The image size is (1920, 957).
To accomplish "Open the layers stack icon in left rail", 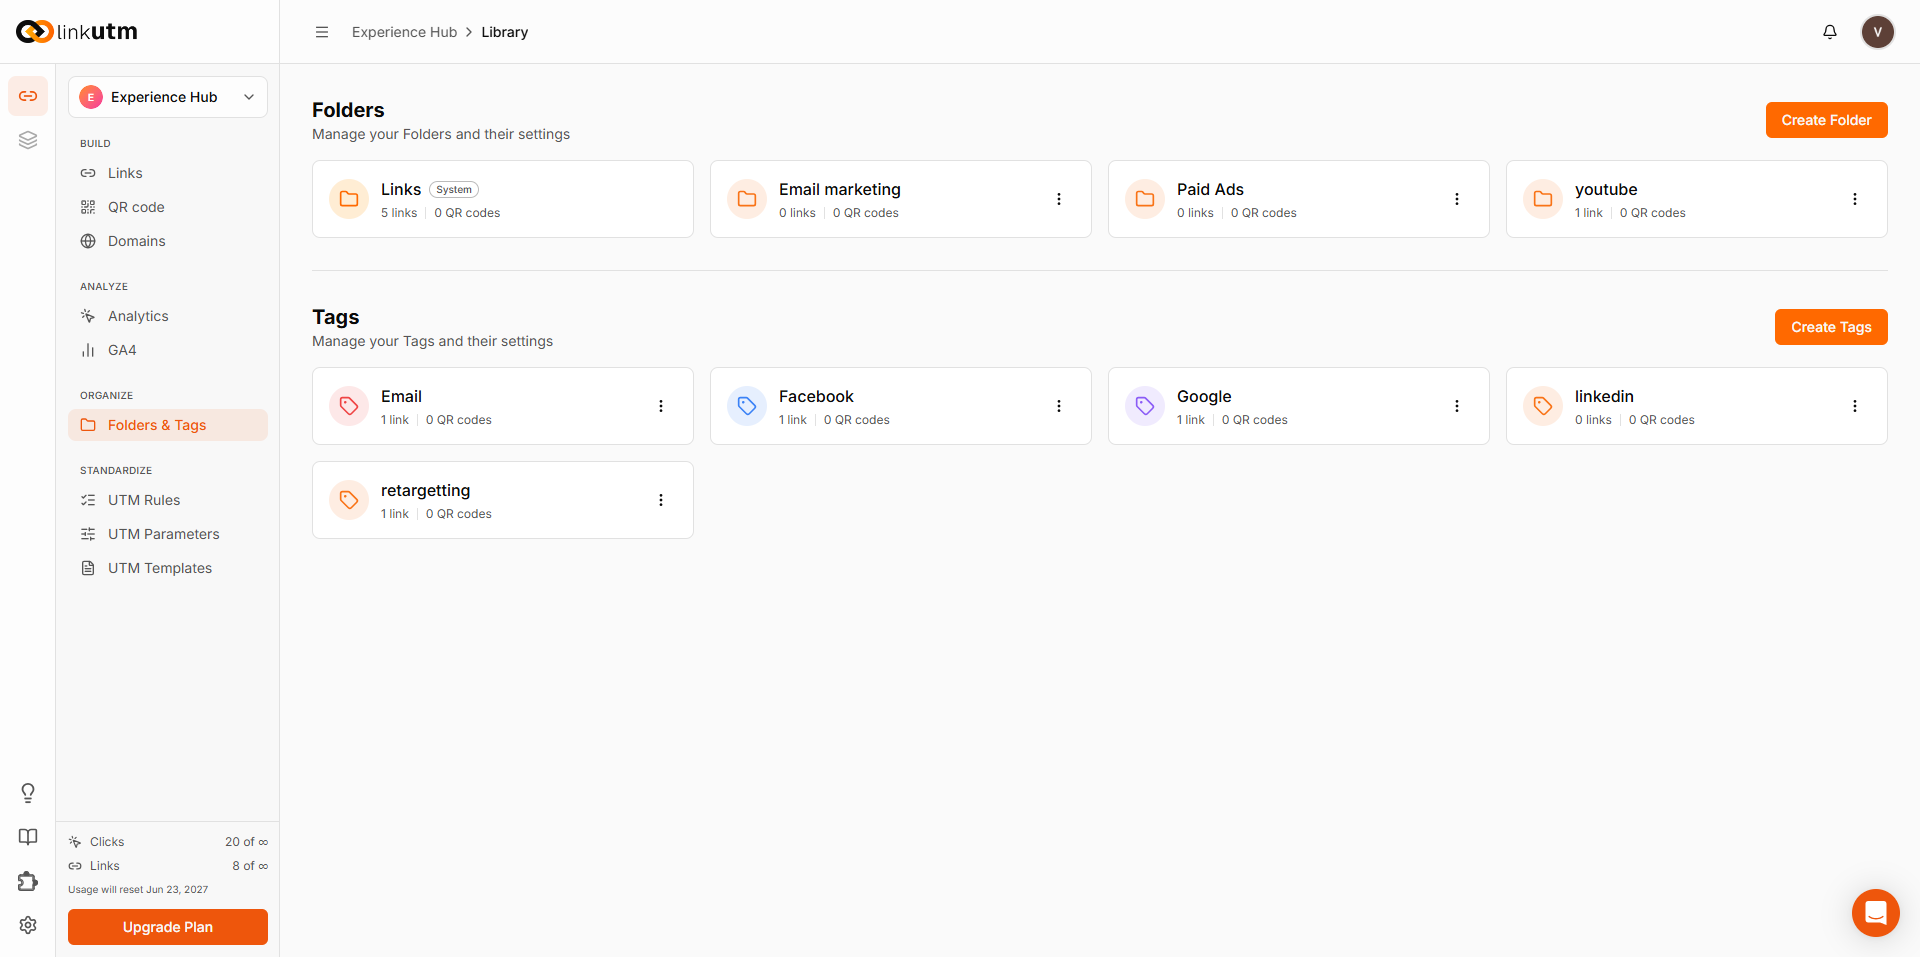I will pyautogui.click(x=28, y=140).
